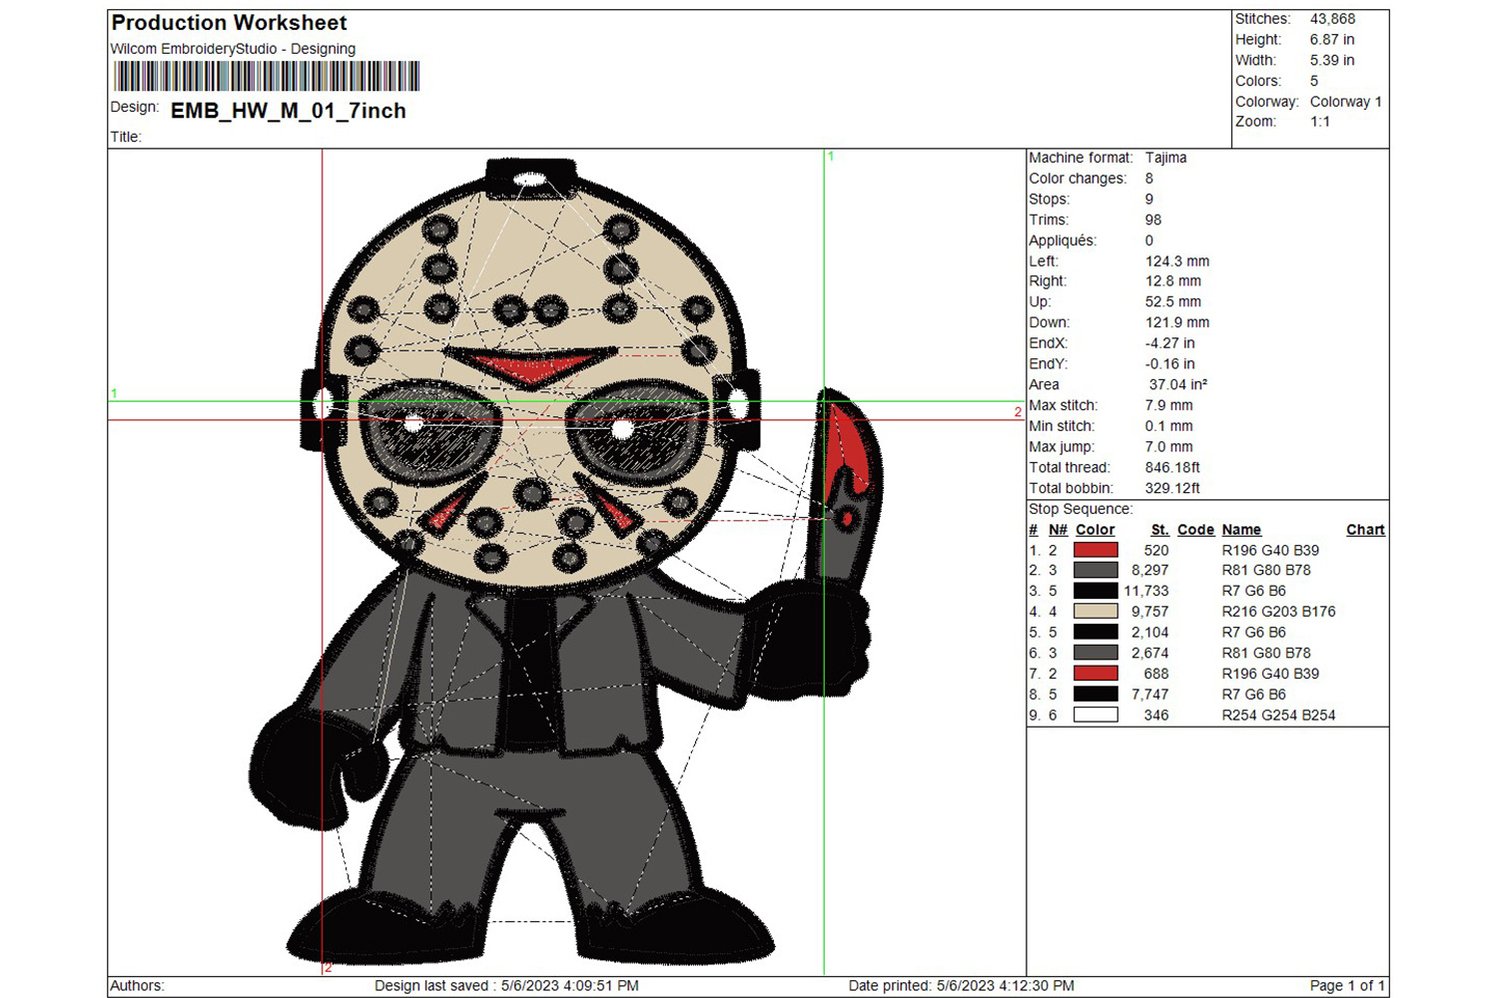The height and width of the screenshot is (998, 1500).
Task: Select the stitch count '2,104'
Action: pyautogui.click(x=1150, y=632)
